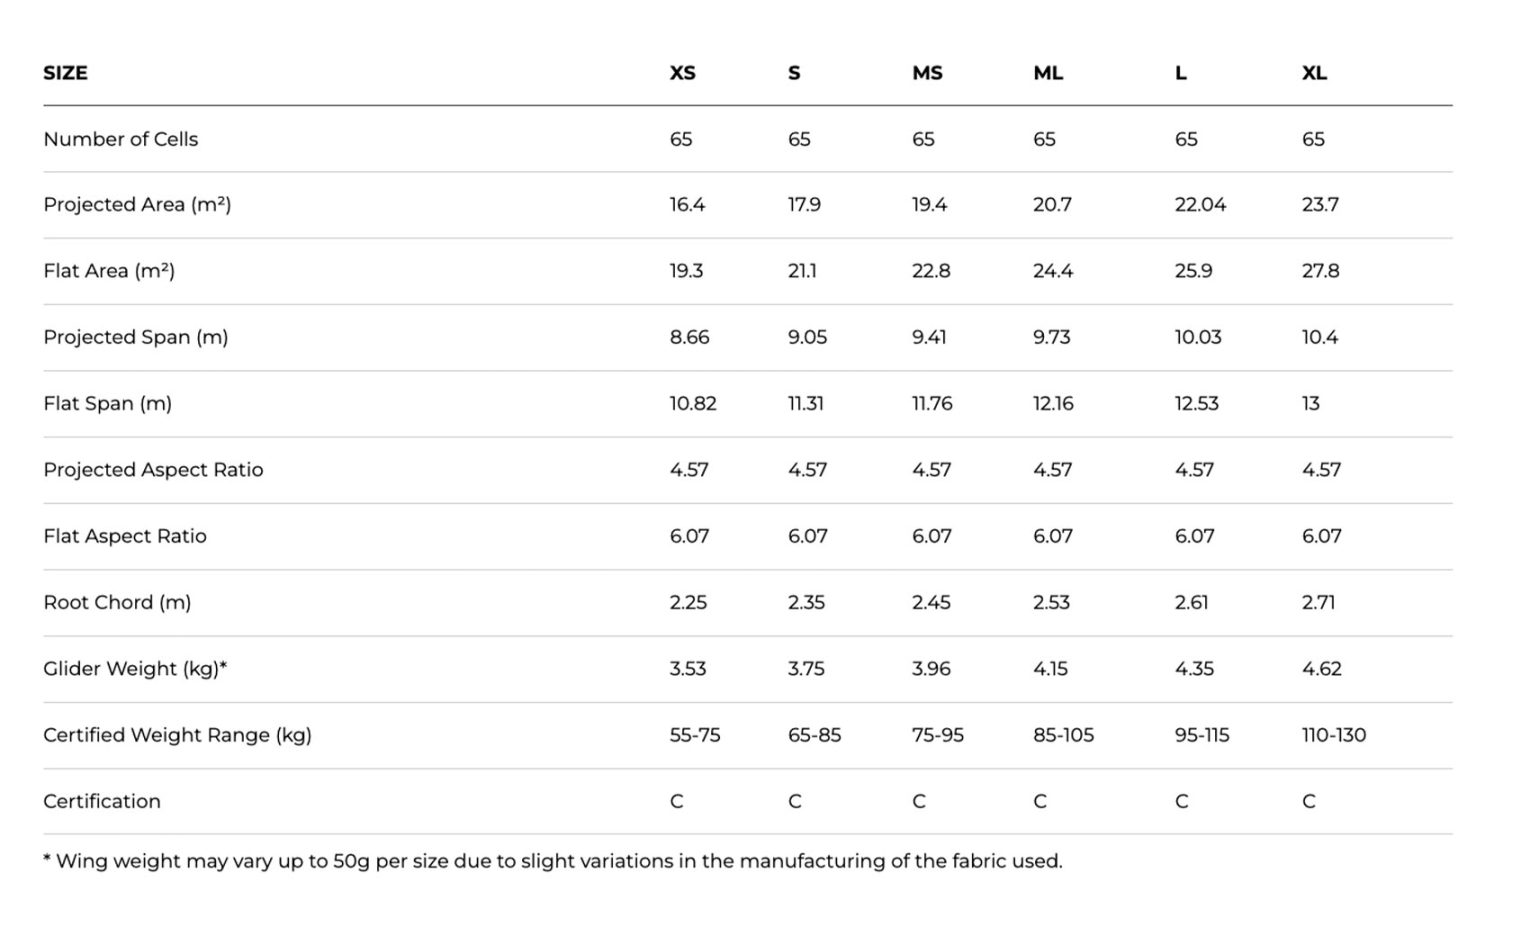Select the XS size column header
The image size is (1530, 945).
[682, 73]
